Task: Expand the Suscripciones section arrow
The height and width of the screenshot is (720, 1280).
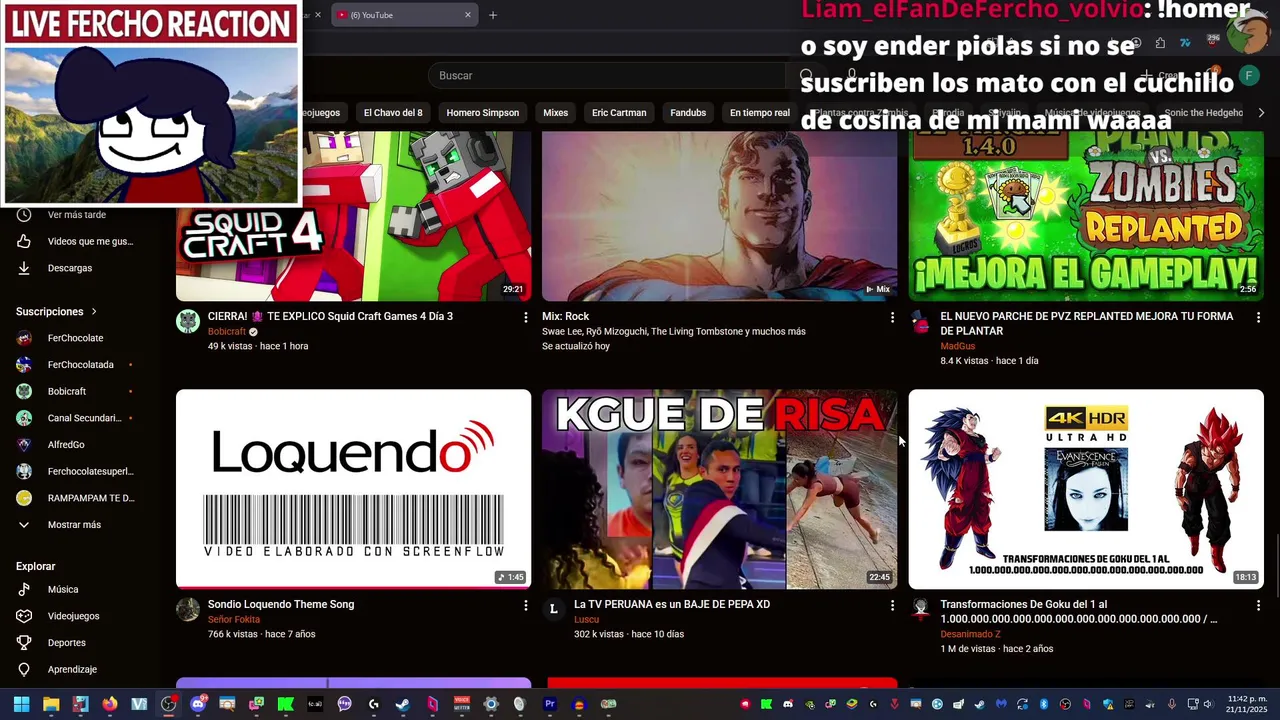Action: [x=94, y=312]
